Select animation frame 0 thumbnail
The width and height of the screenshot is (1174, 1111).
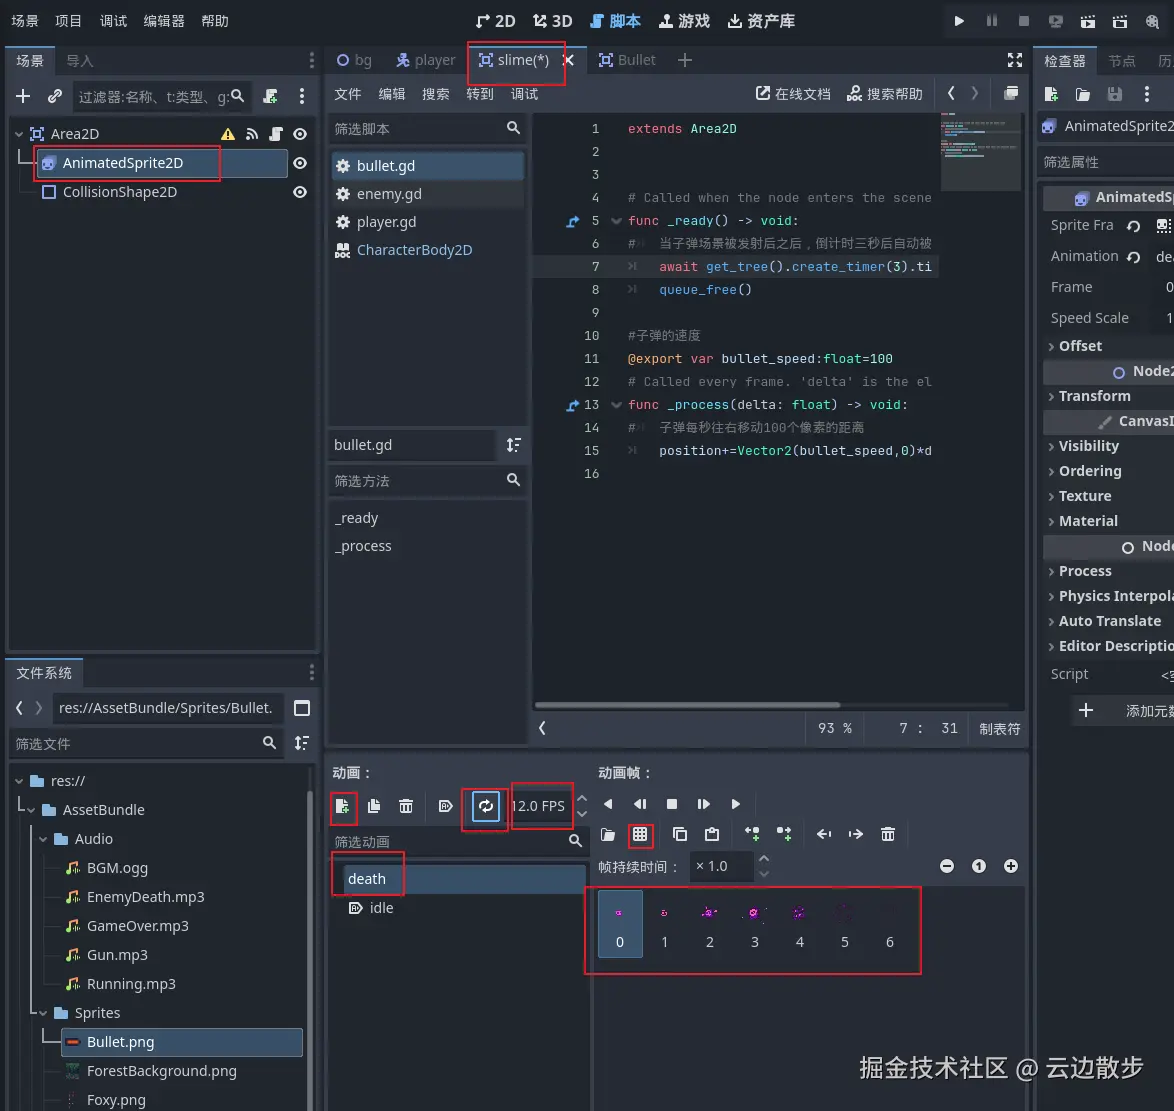click(x=620, y=925)
